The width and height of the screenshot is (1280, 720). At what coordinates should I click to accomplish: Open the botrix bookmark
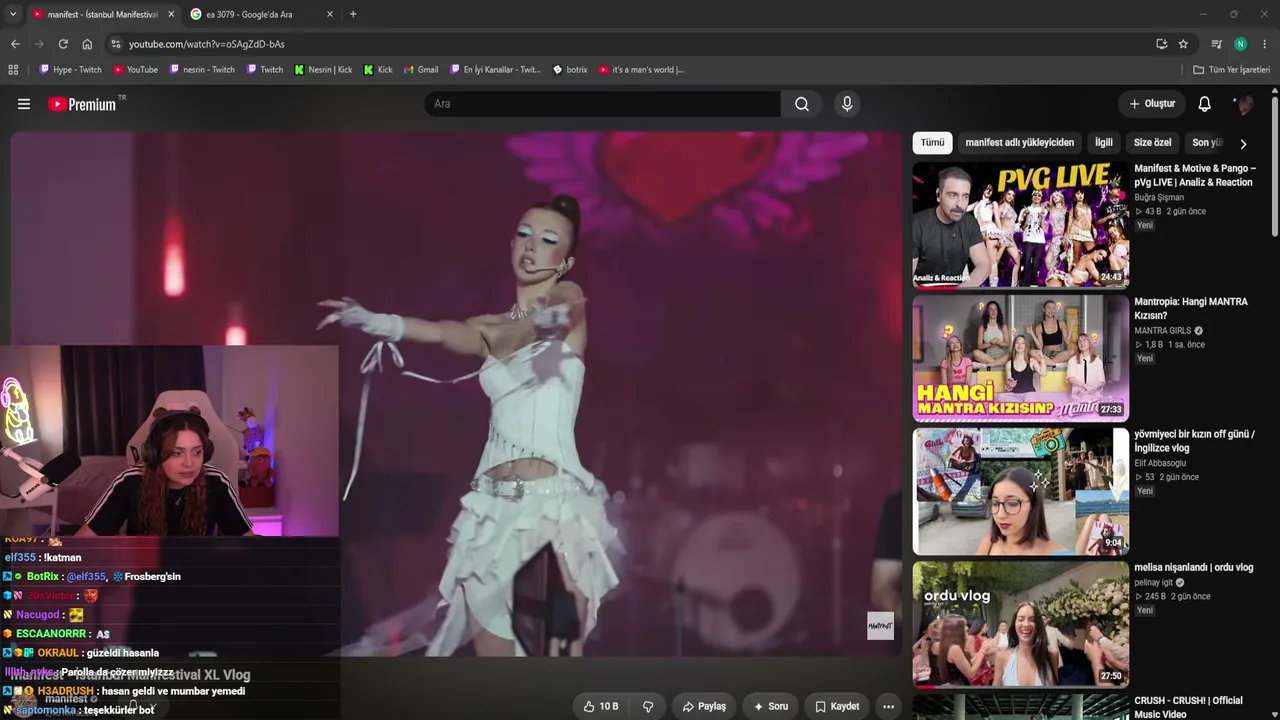[570, 70]
